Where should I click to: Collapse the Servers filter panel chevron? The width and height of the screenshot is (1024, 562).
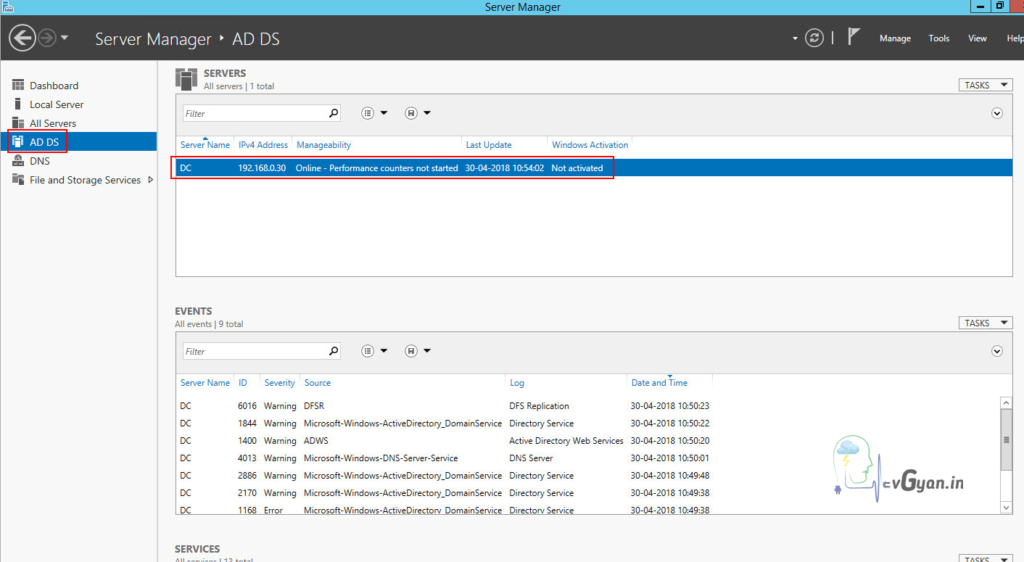(x=997, y=113)
